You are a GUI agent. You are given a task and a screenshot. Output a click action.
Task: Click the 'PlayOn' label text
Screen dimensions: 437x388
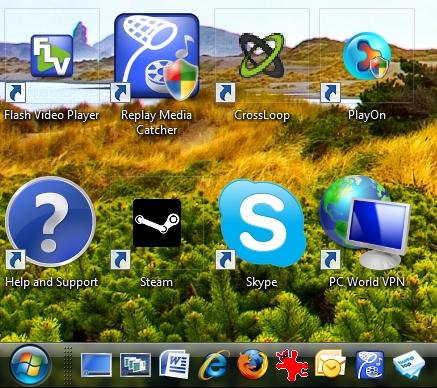pyautogui.click(x=367, y=115)
